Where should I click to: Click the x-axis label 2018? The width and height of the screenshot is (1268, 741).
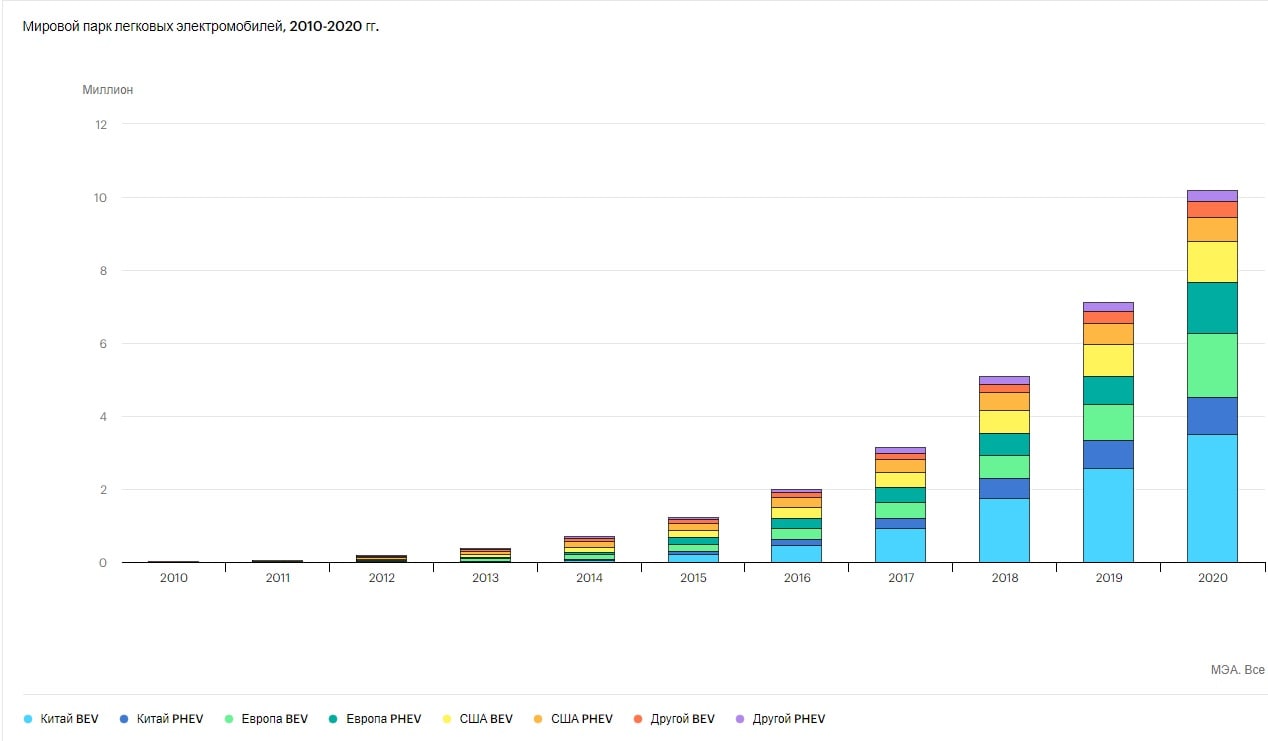click(1005, 578)
